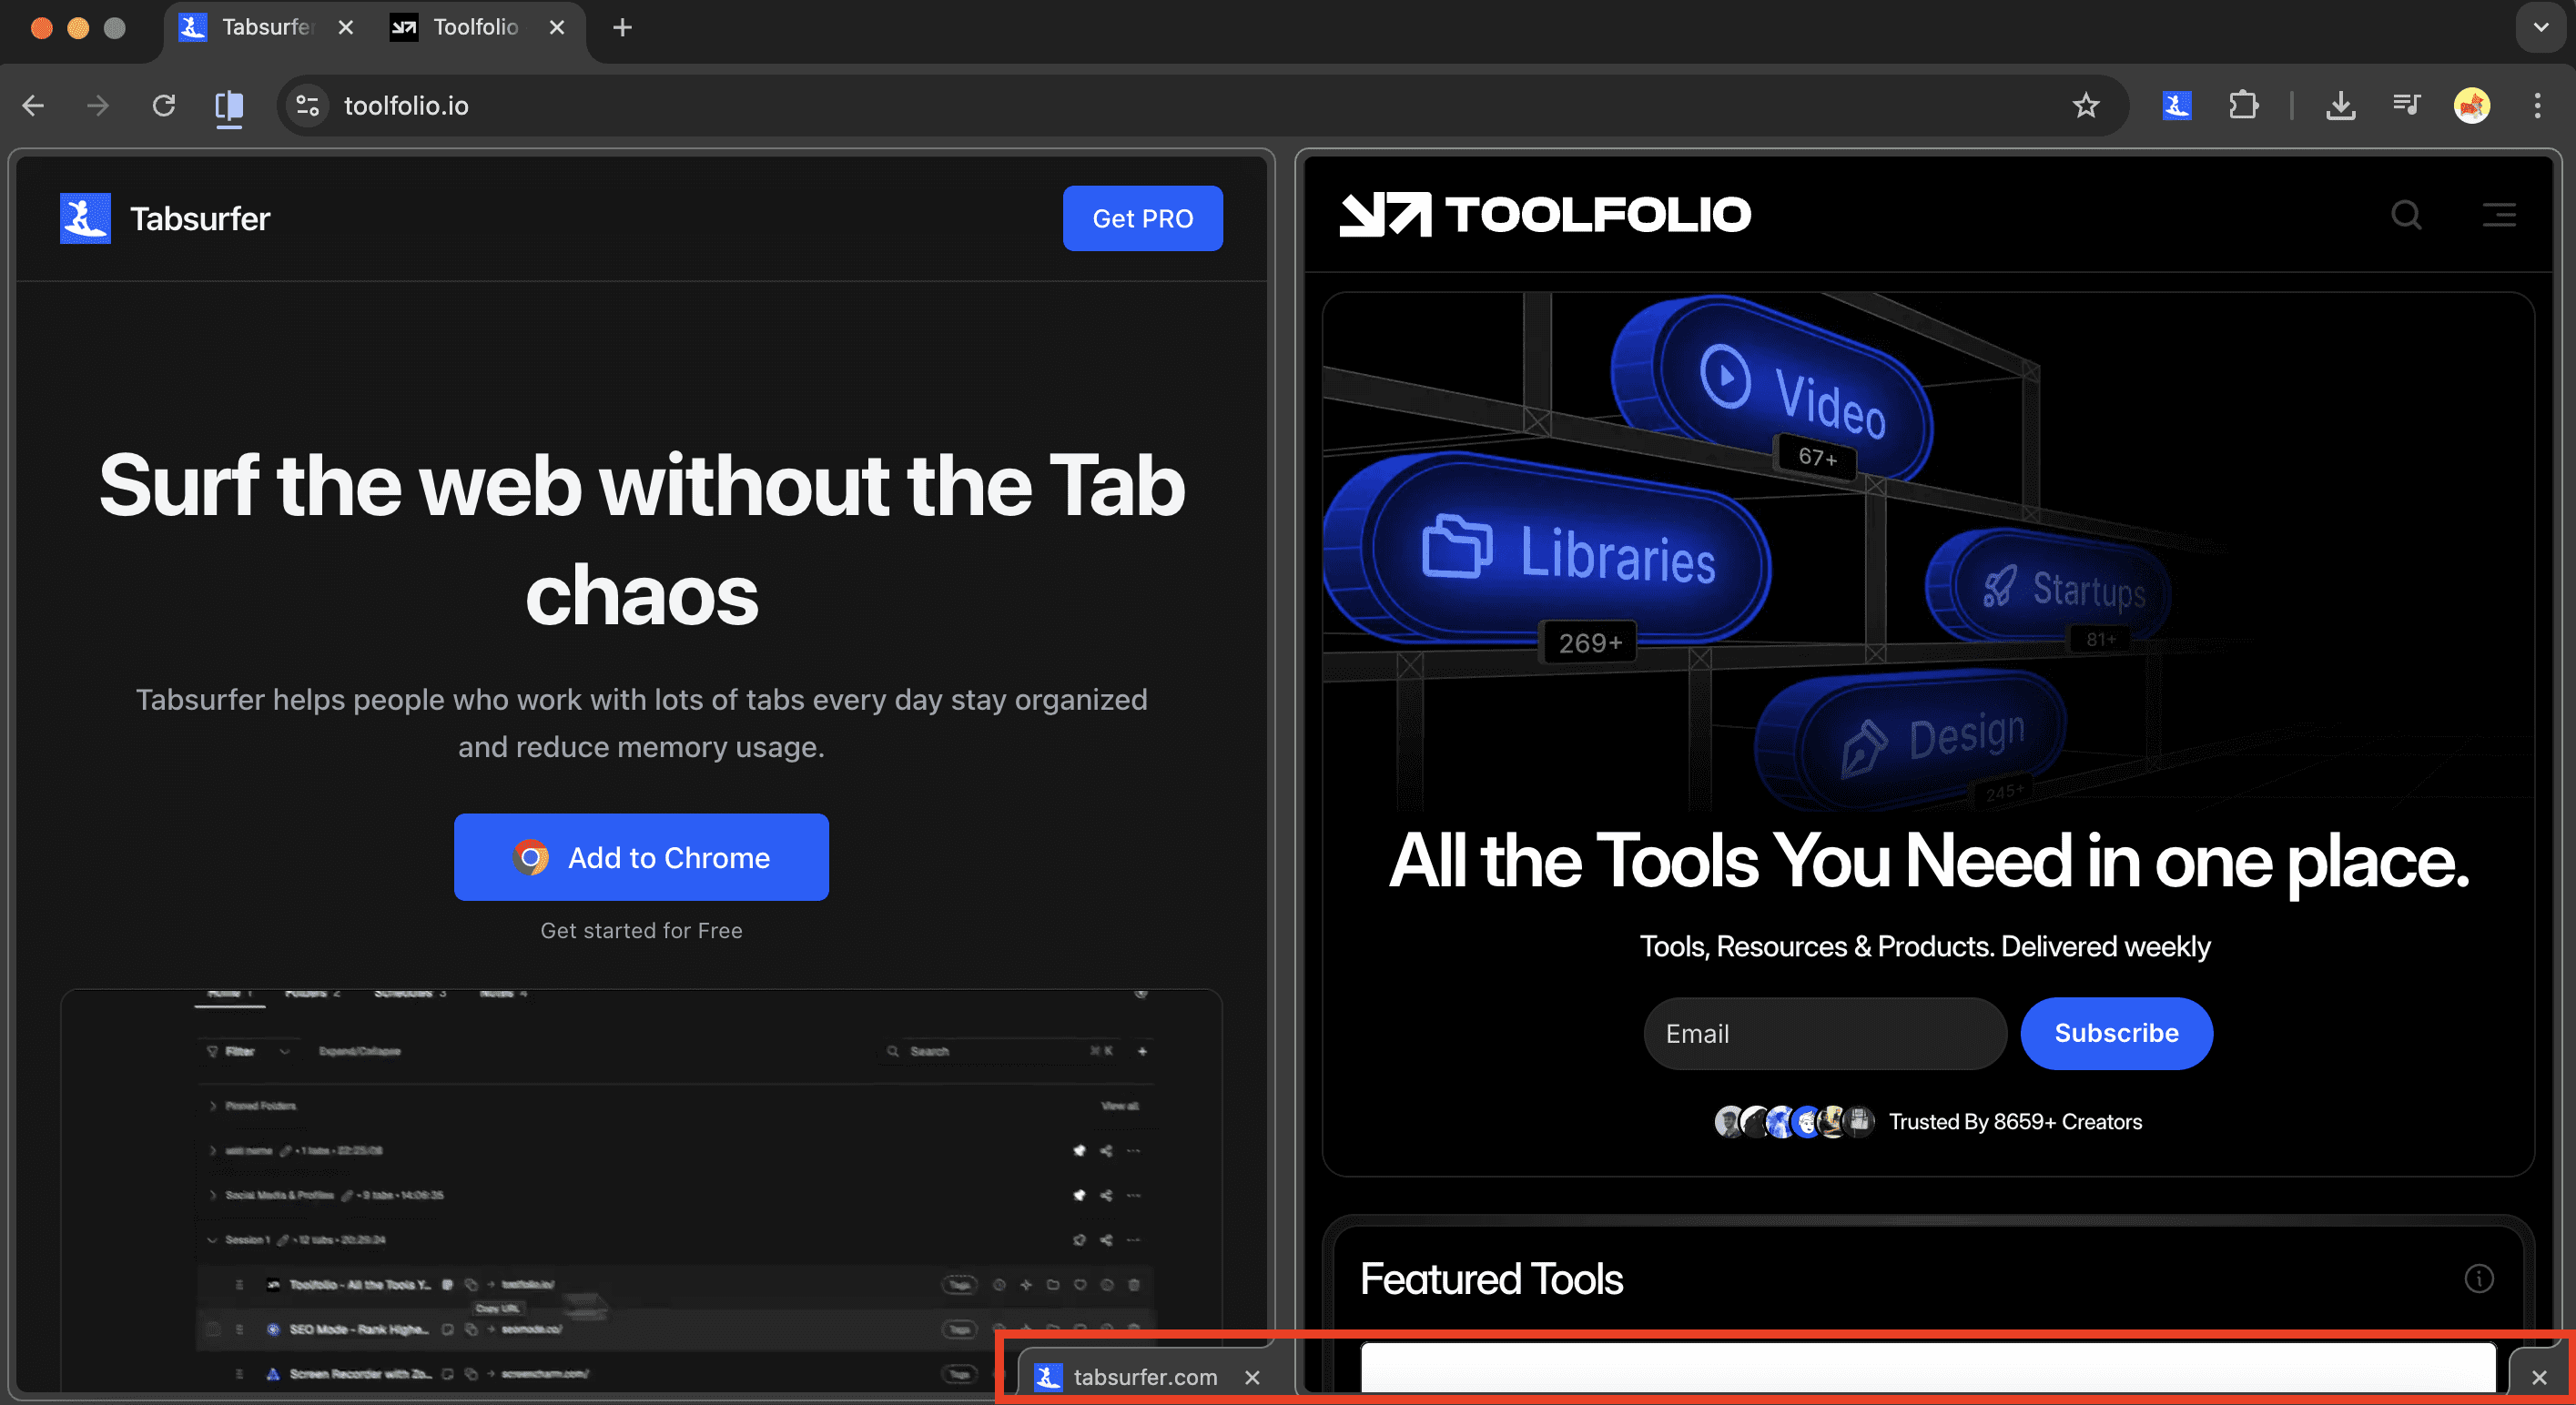Select the Toolfolio tab
The image size is (2576, 1405).
pos(475,27)
